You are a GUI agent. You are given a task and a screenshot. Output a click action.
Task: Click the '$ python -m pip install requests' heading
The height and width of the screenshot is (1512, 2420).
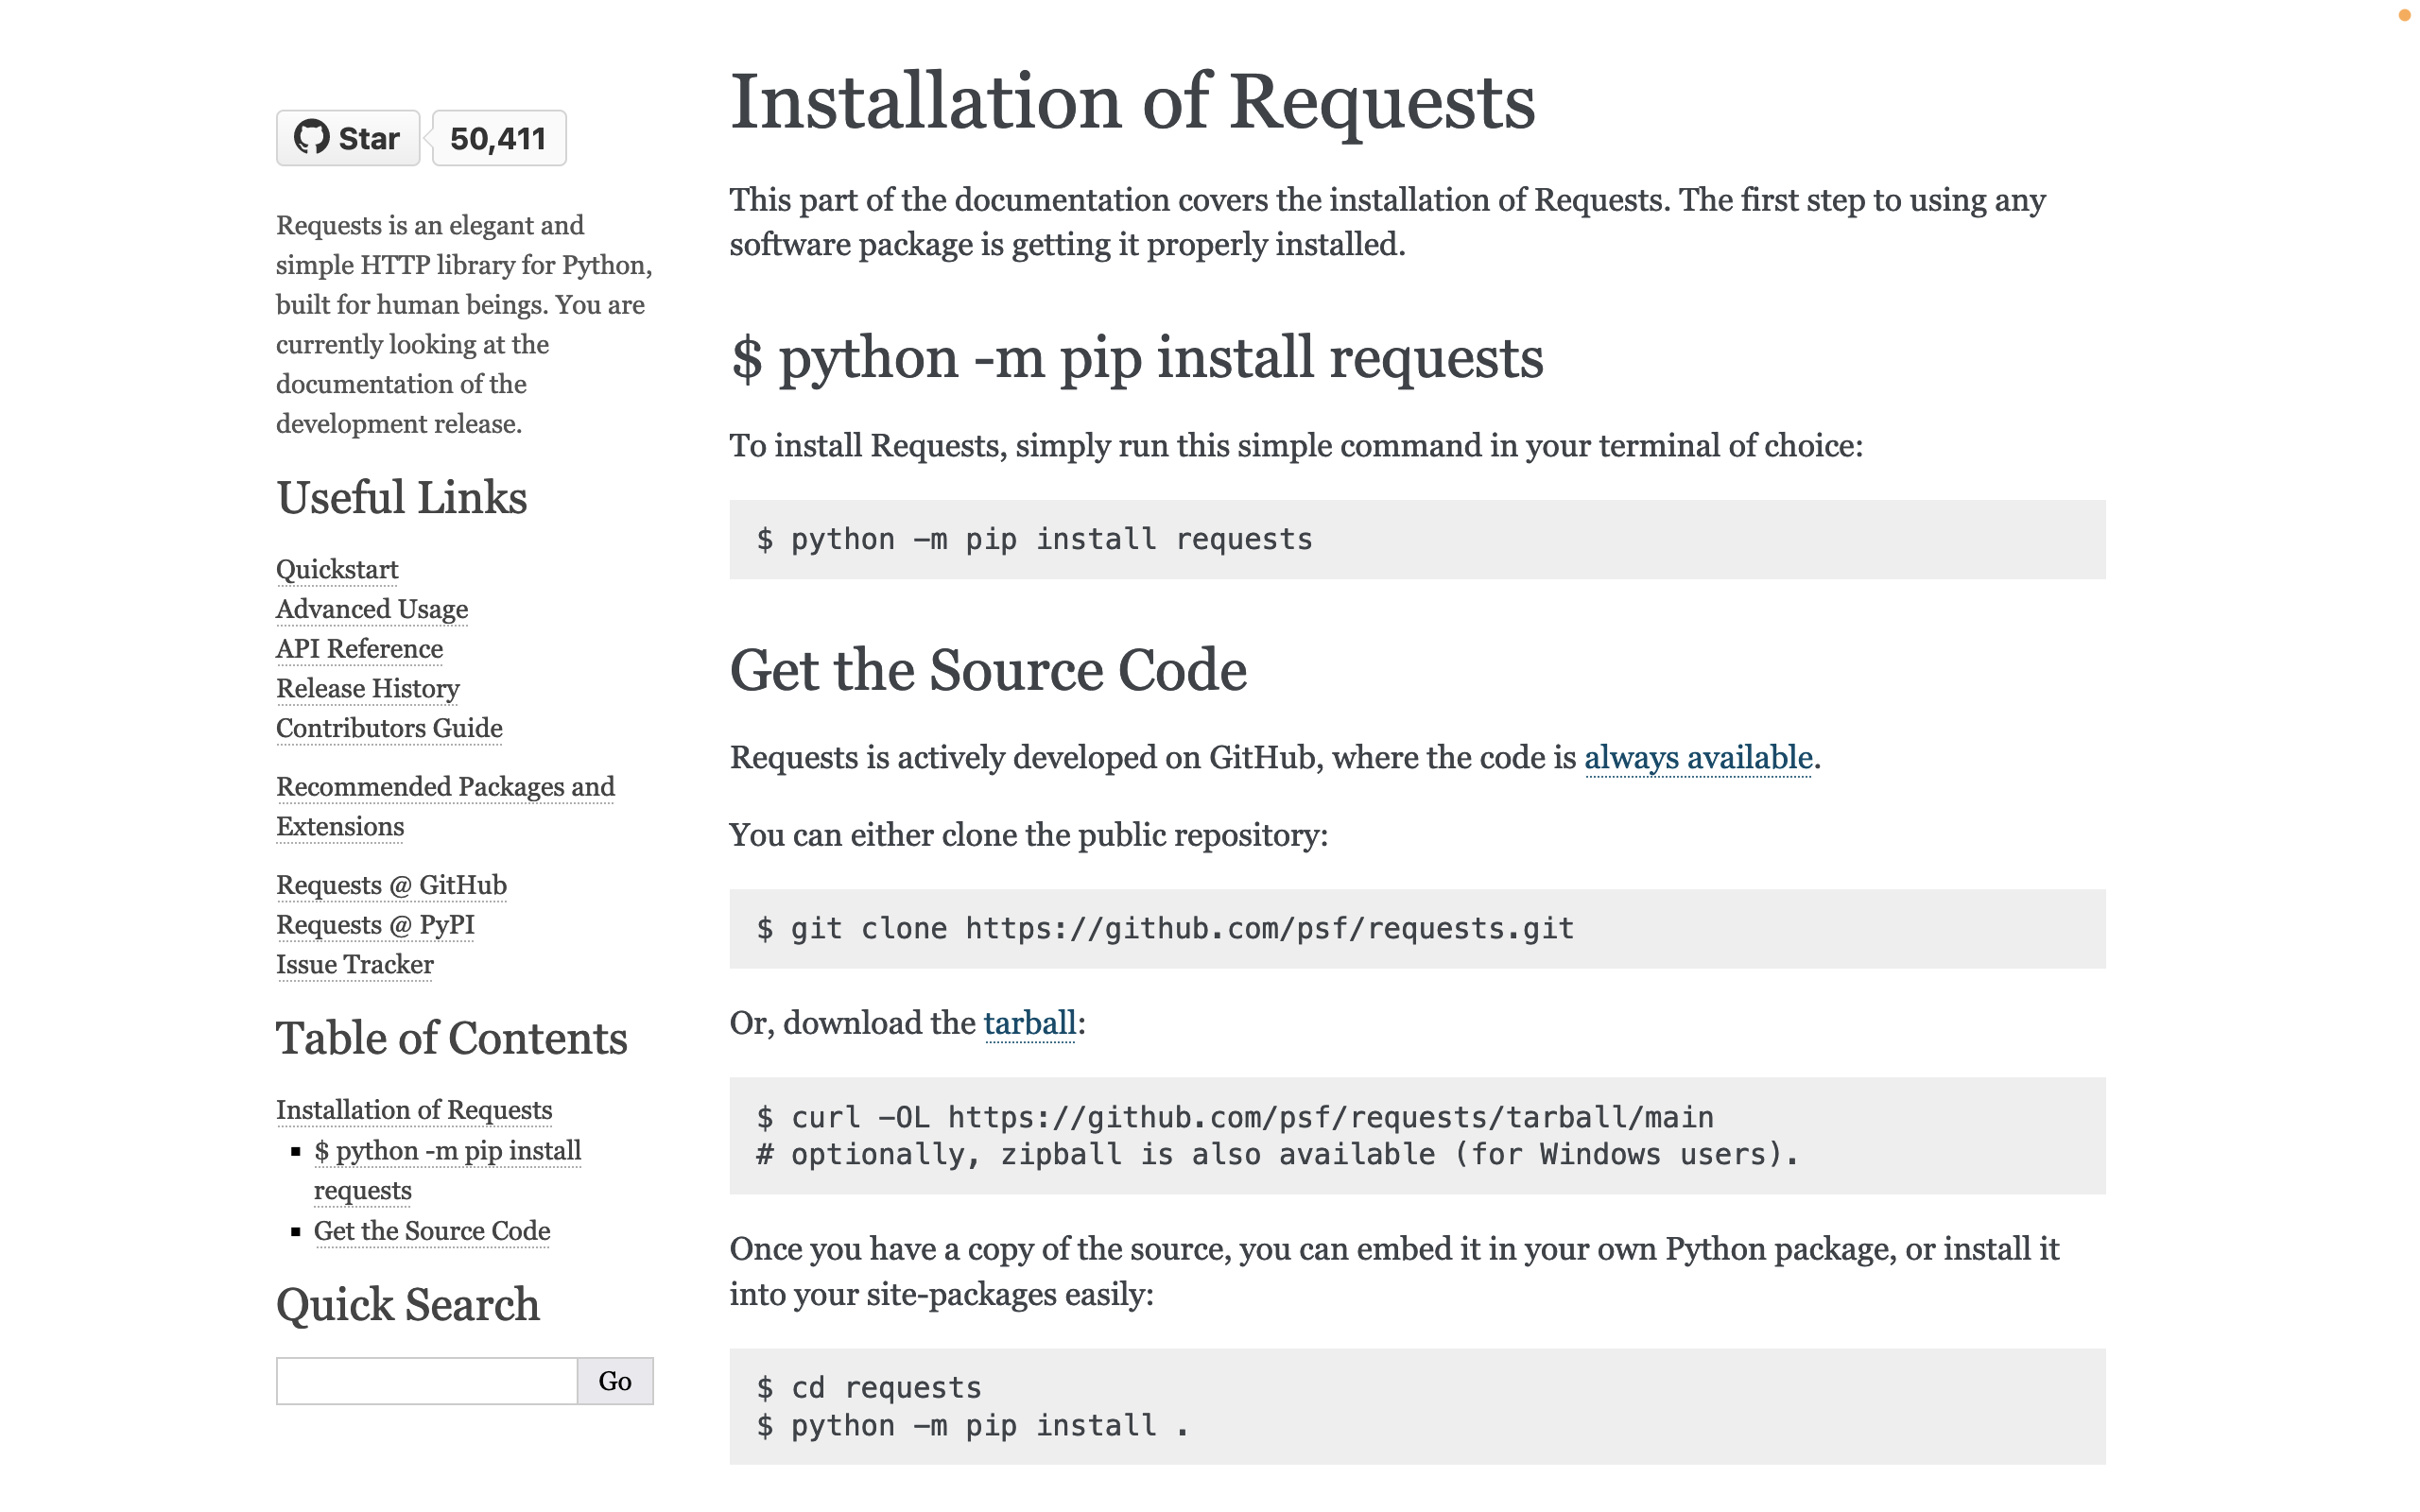(x=1137, y=358)
